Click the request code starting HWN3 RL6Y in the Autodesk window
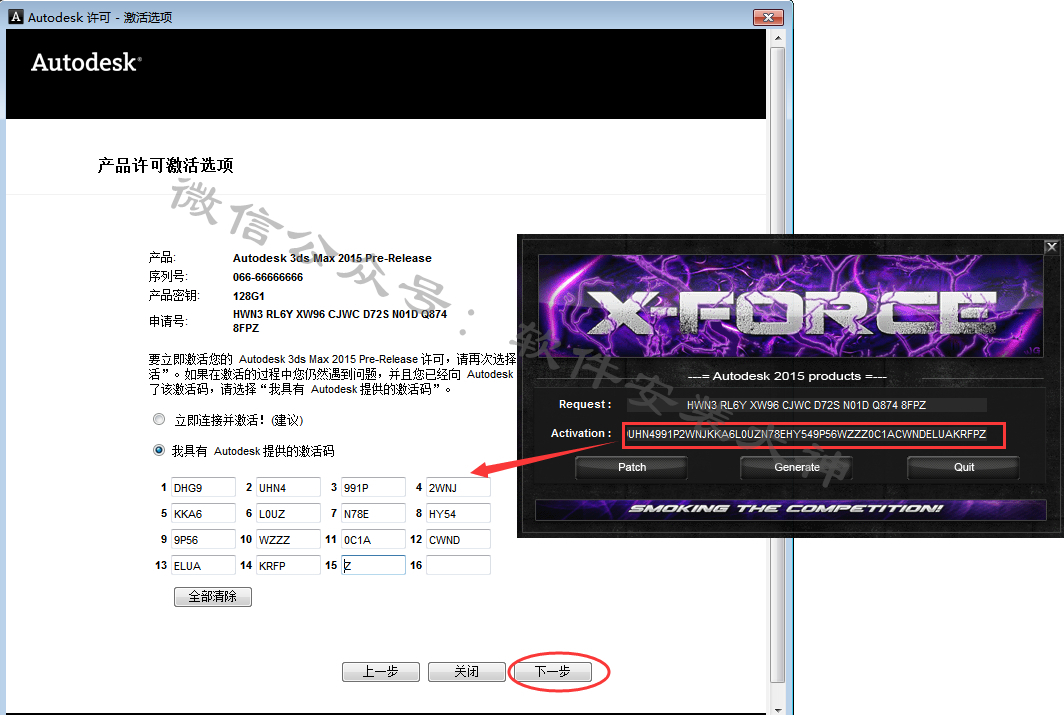This screenshot has width=1064, height=715. point(340,321)
